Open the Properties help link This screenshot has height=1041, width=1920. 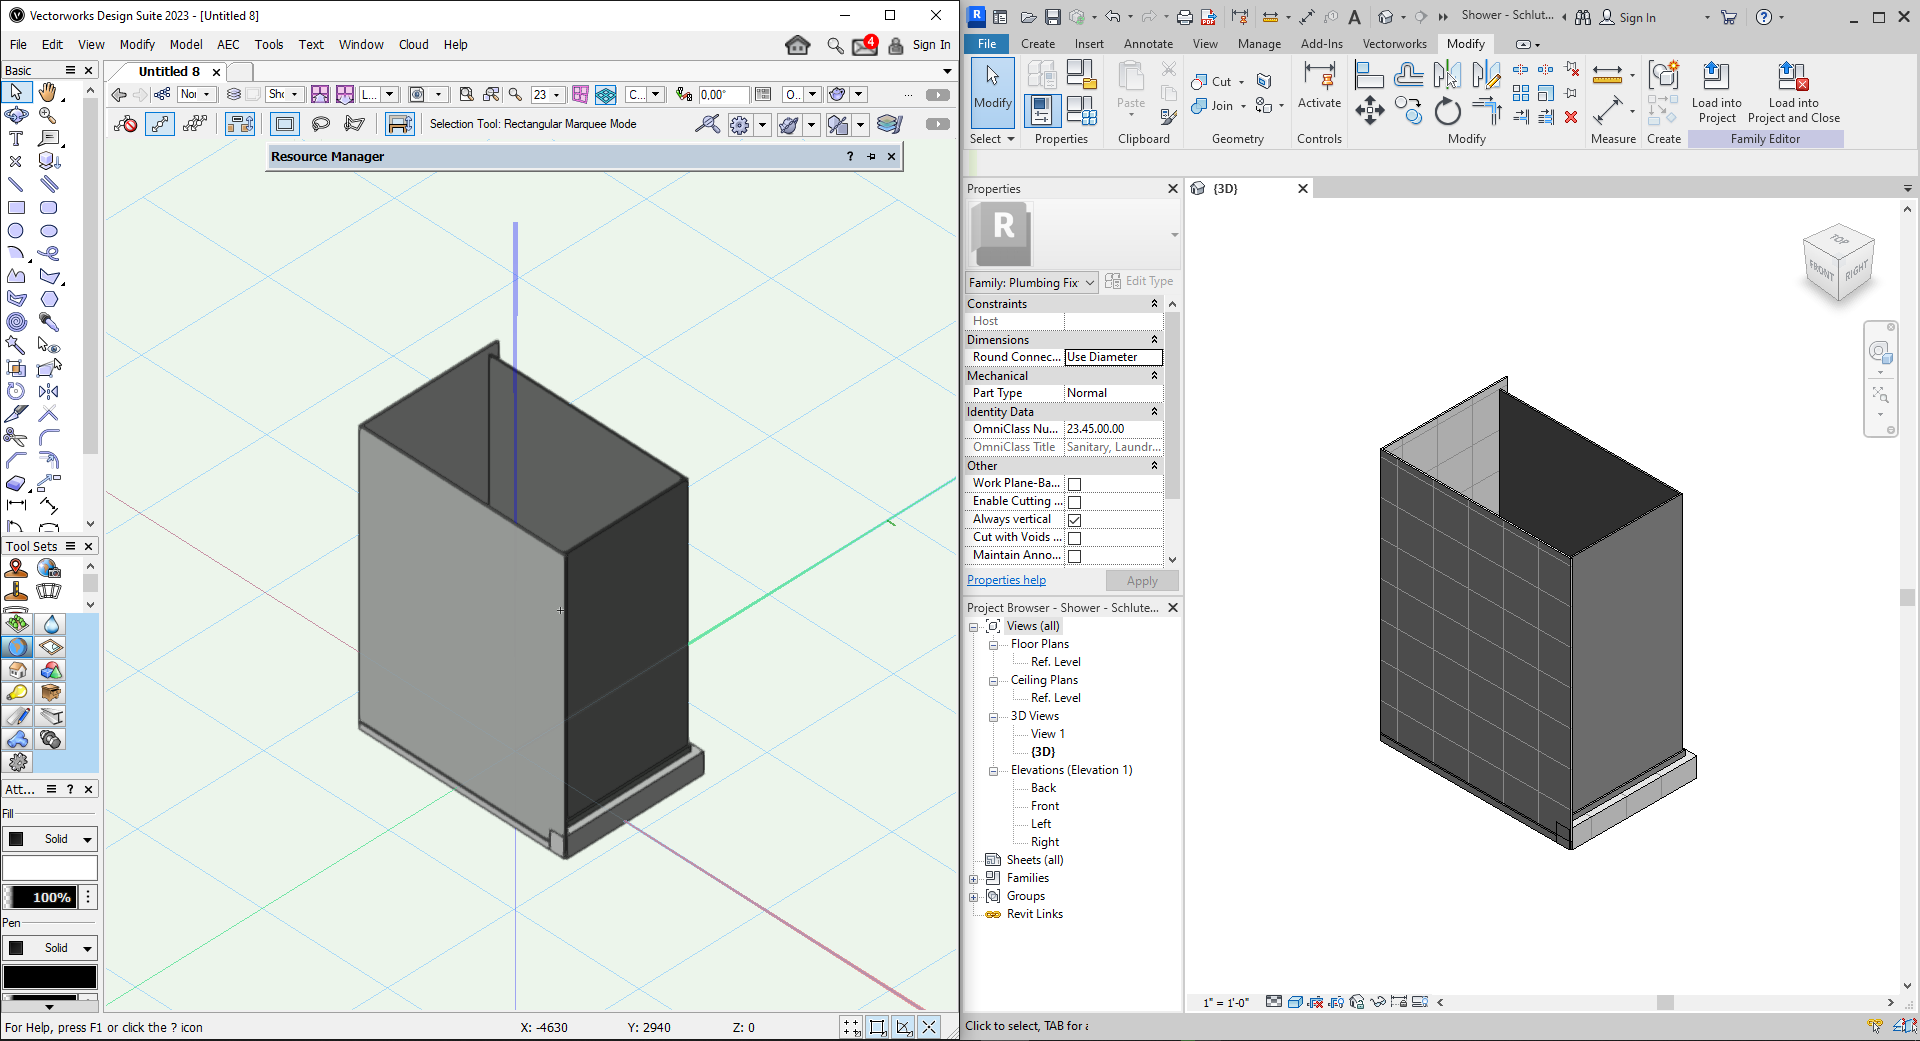1006,580
